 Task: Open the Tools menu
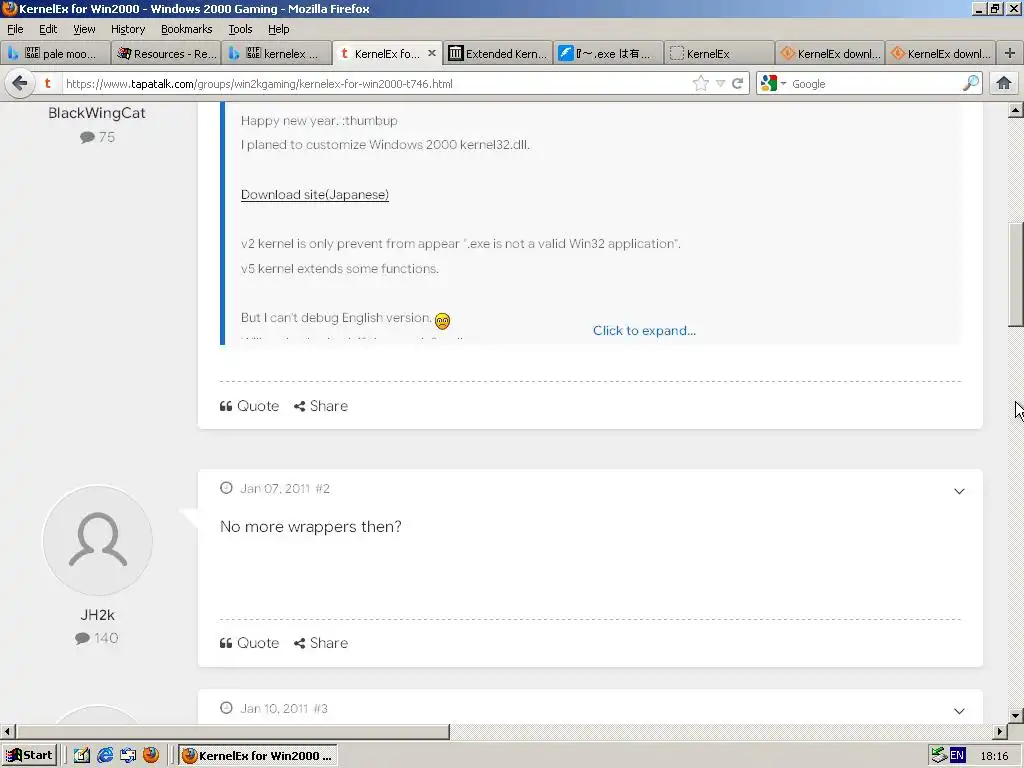point(240,29)
